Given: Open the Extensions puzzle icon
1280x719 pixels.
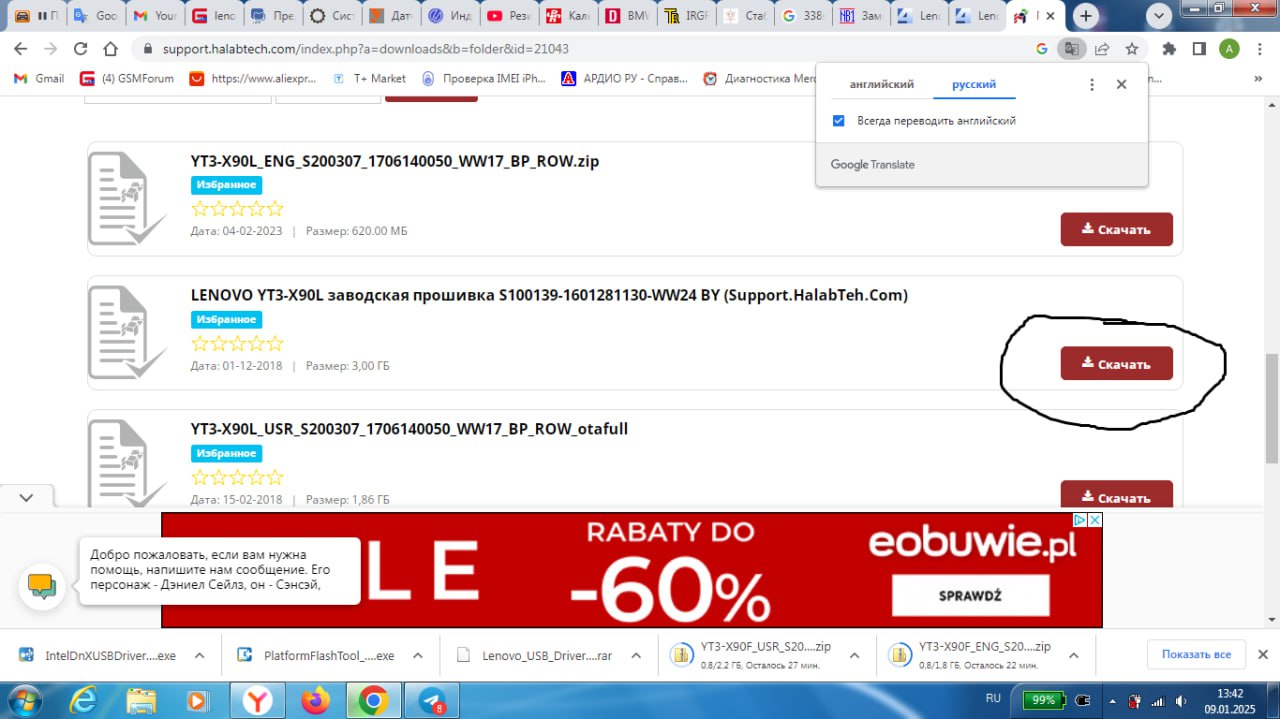Looking at the screenshot, I should 1169,48.
